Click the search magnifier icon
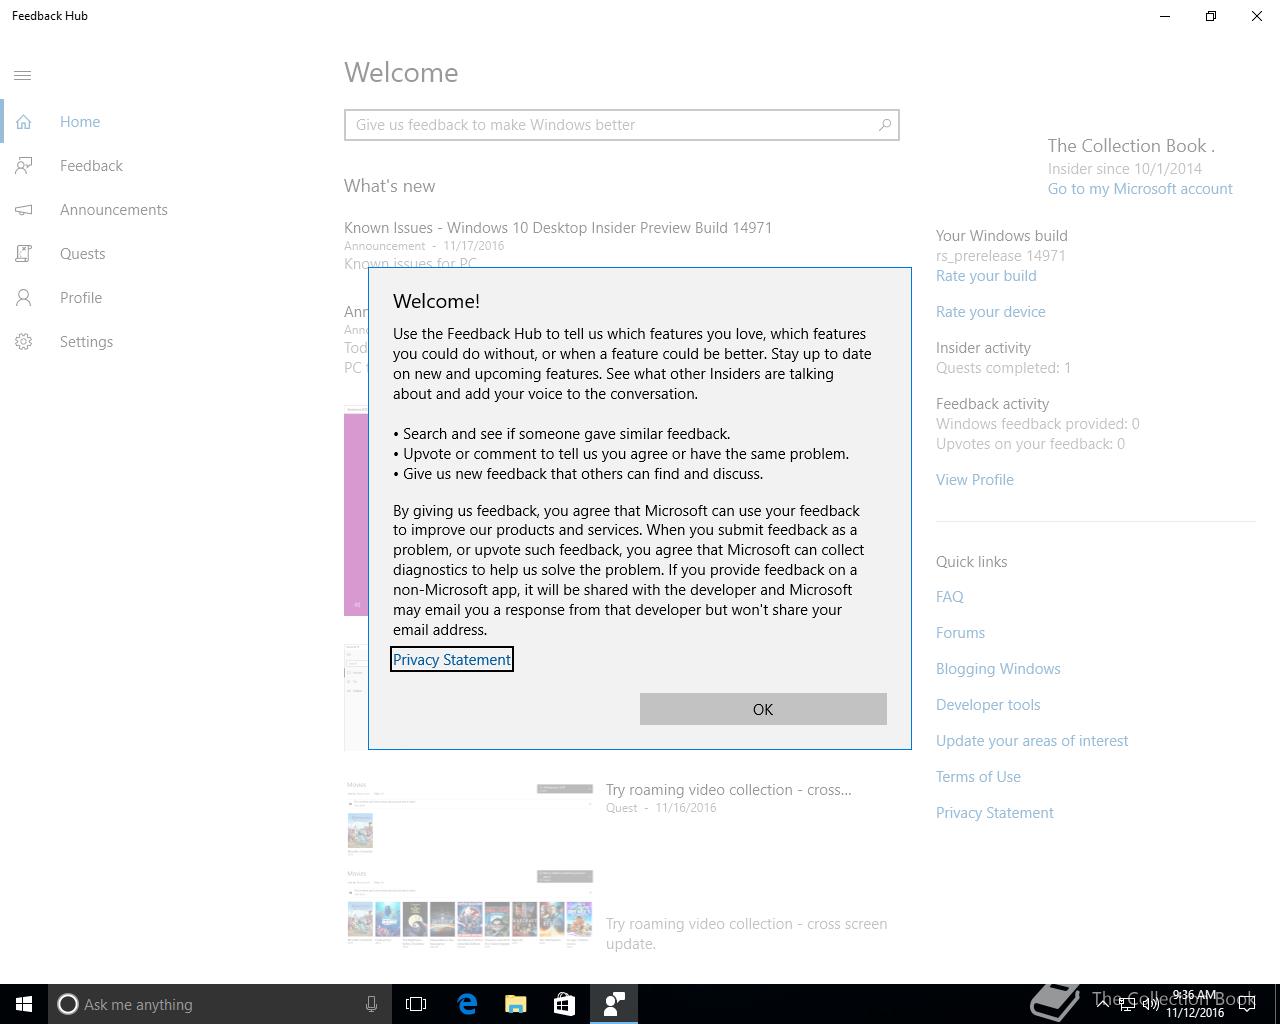Screen dimensions: 1280x1024 pyautogui.click(x=885, y=125)
